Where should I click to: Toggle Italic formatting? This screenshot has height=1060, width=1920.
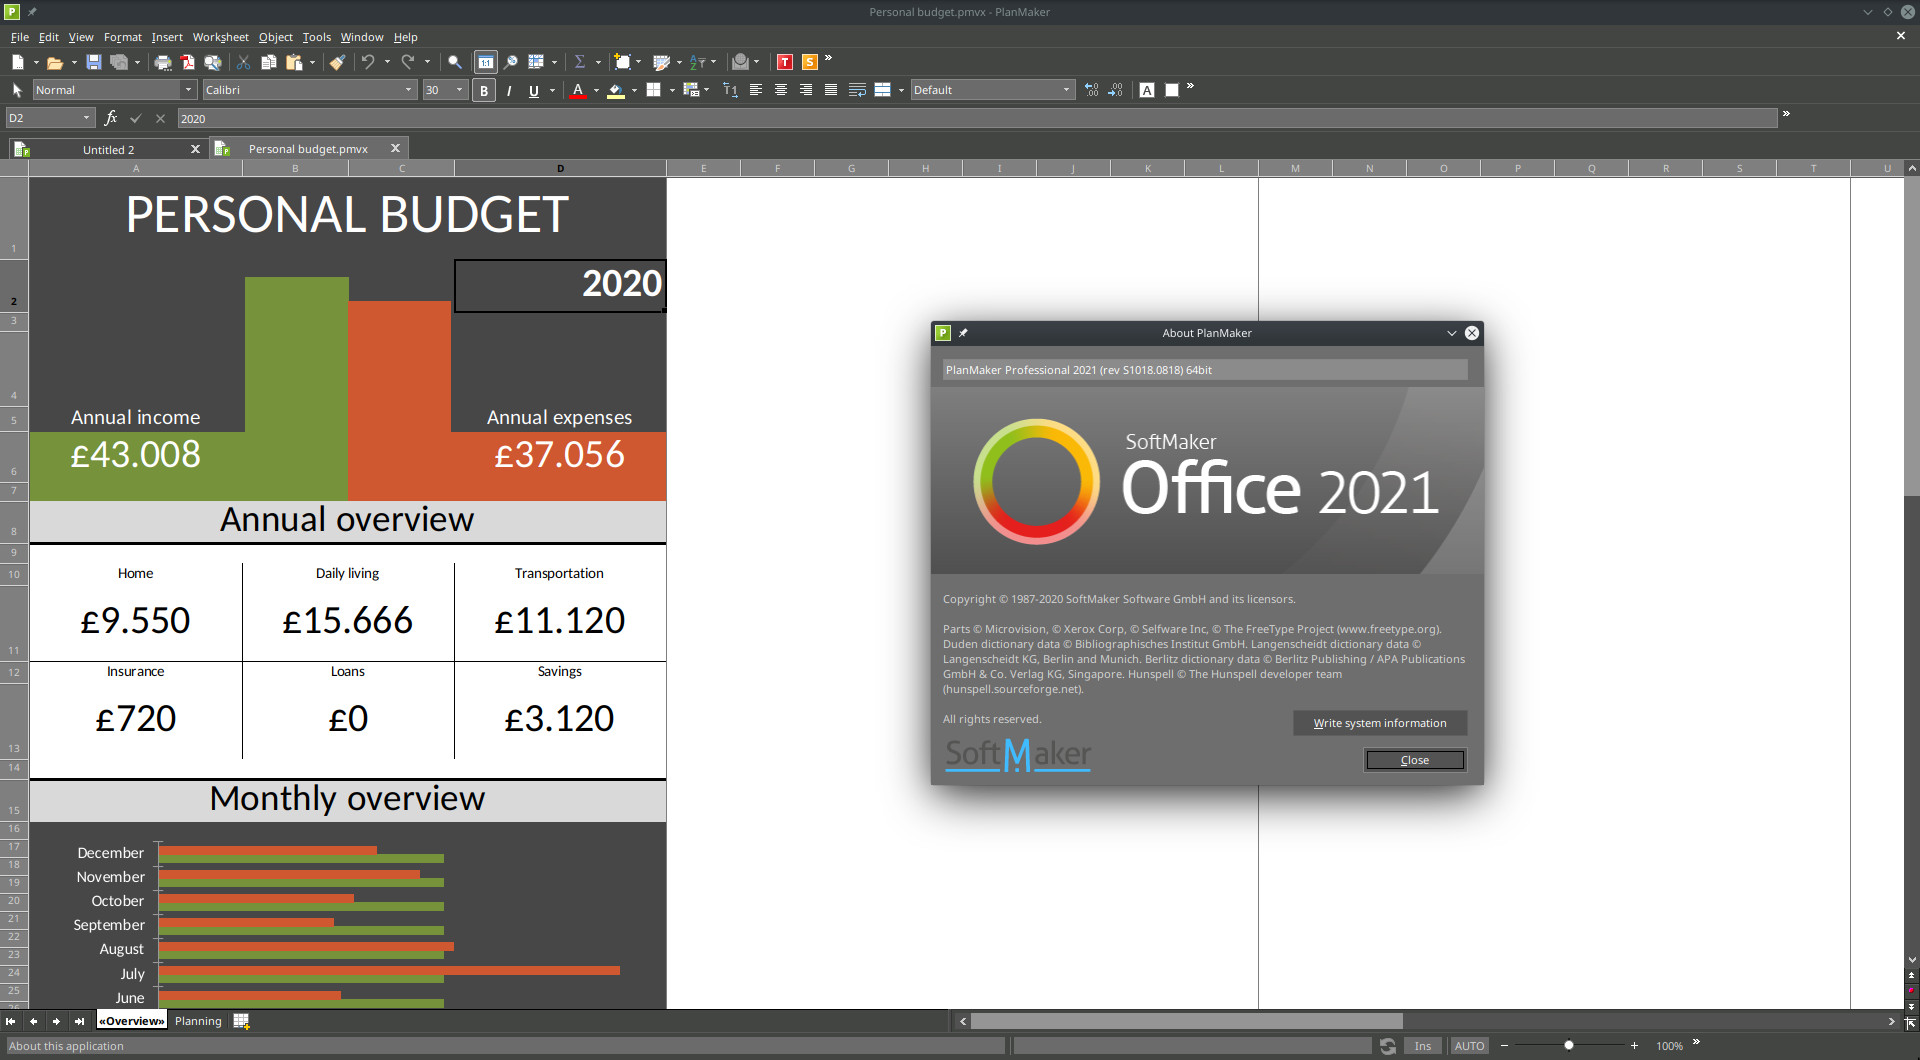point(509,91)
